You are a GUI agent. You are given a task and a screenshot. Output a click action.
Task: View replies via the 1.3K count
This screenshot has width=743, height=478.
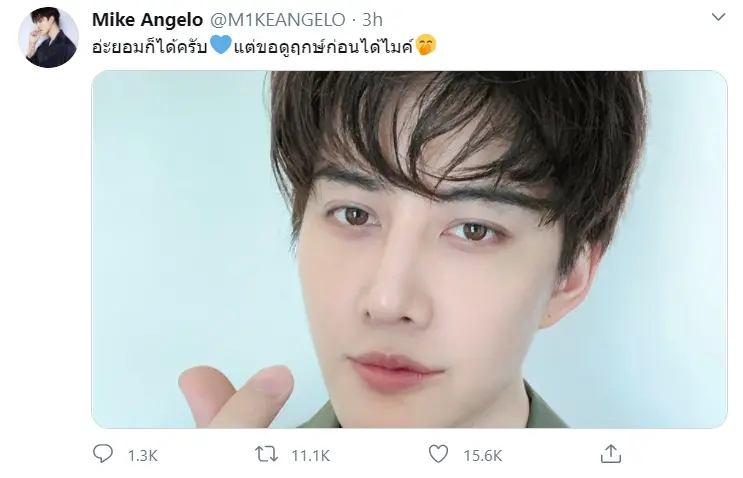tap(143, 456)
